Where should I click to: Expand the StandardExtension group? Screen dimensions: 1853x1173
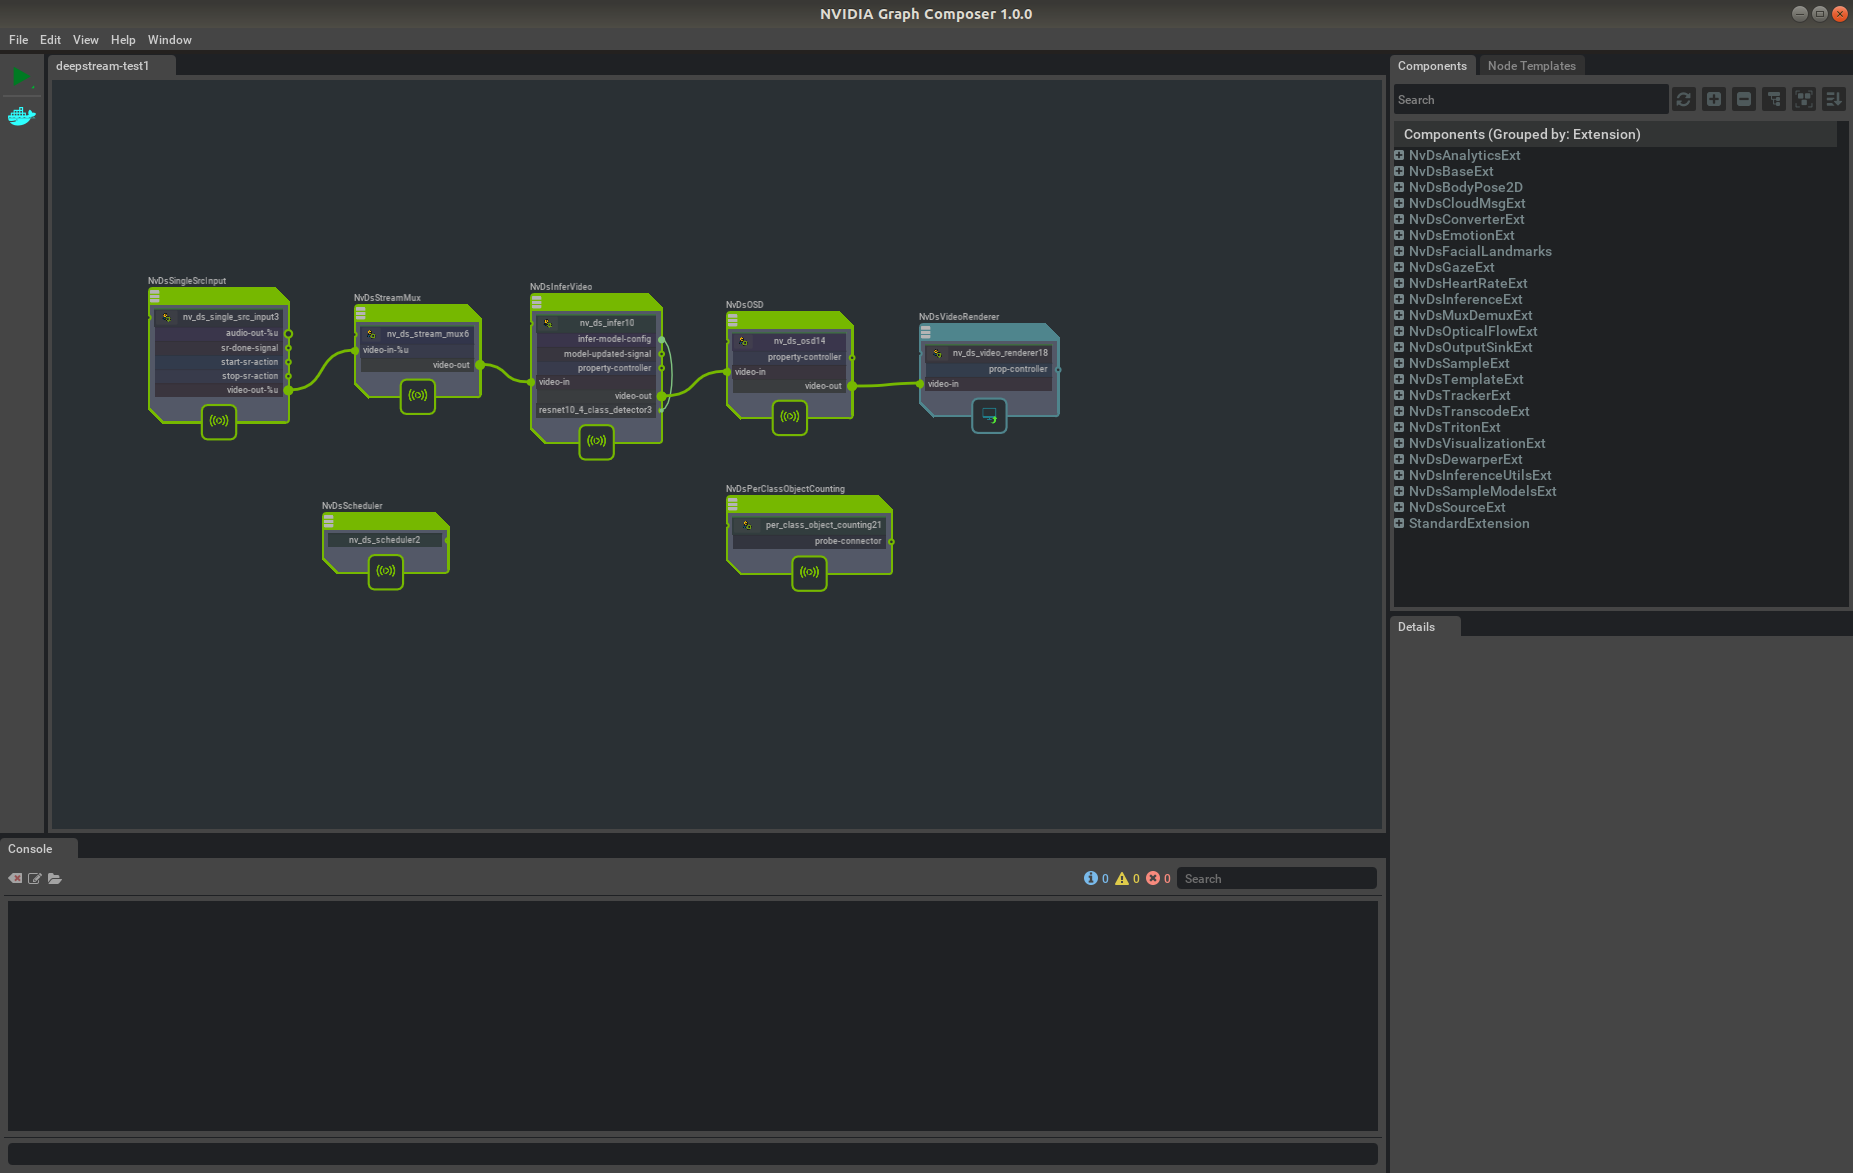point(1399,523)
